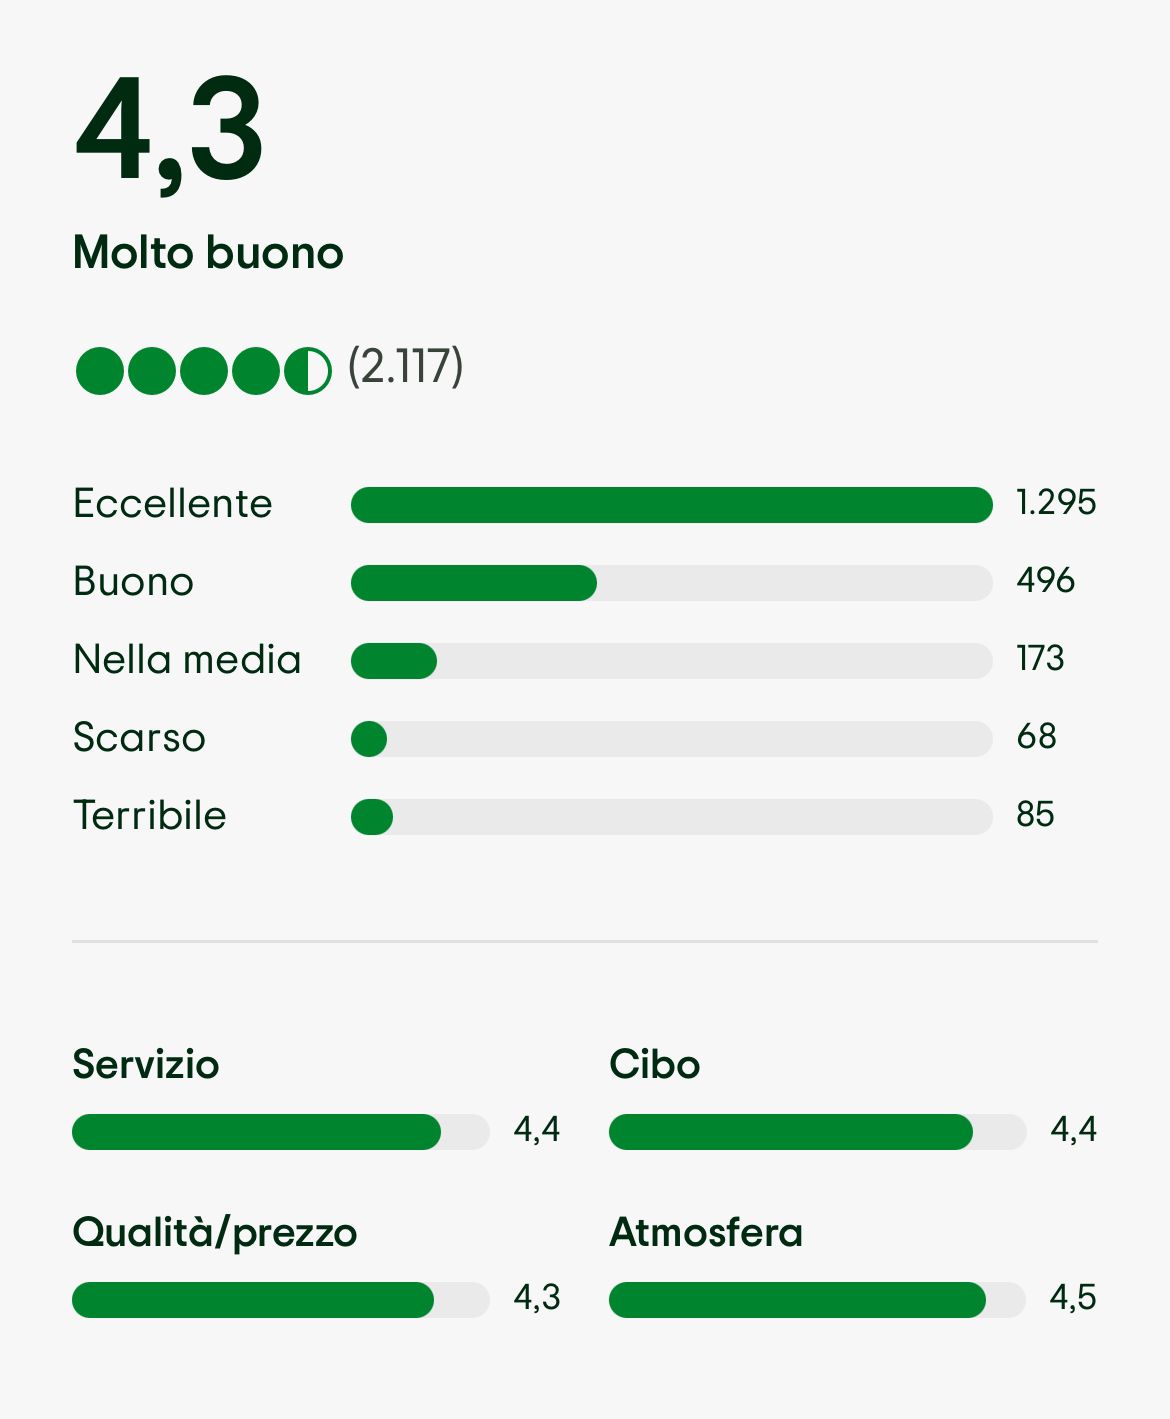Click the 1.295 Eccellente count

point(1056,502)
